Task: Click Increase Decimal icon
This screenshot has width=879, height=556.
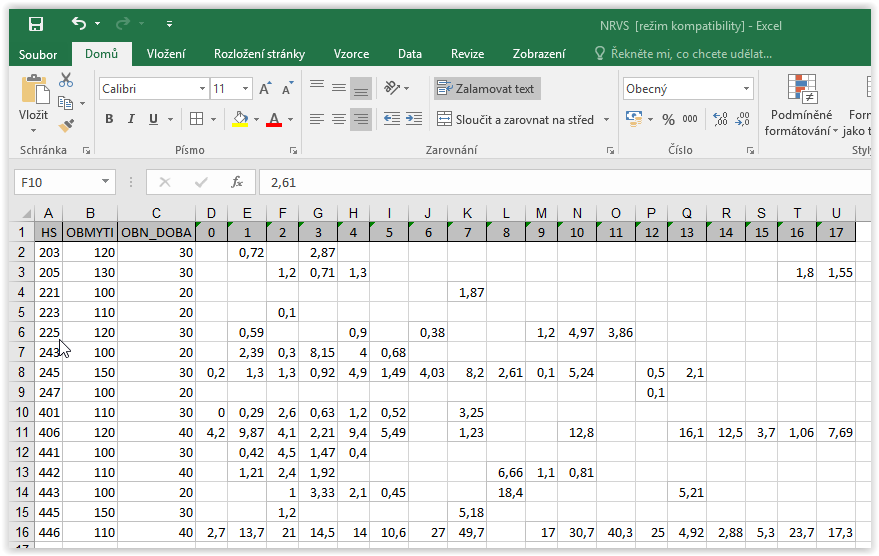Action: (x=720, y=119)
